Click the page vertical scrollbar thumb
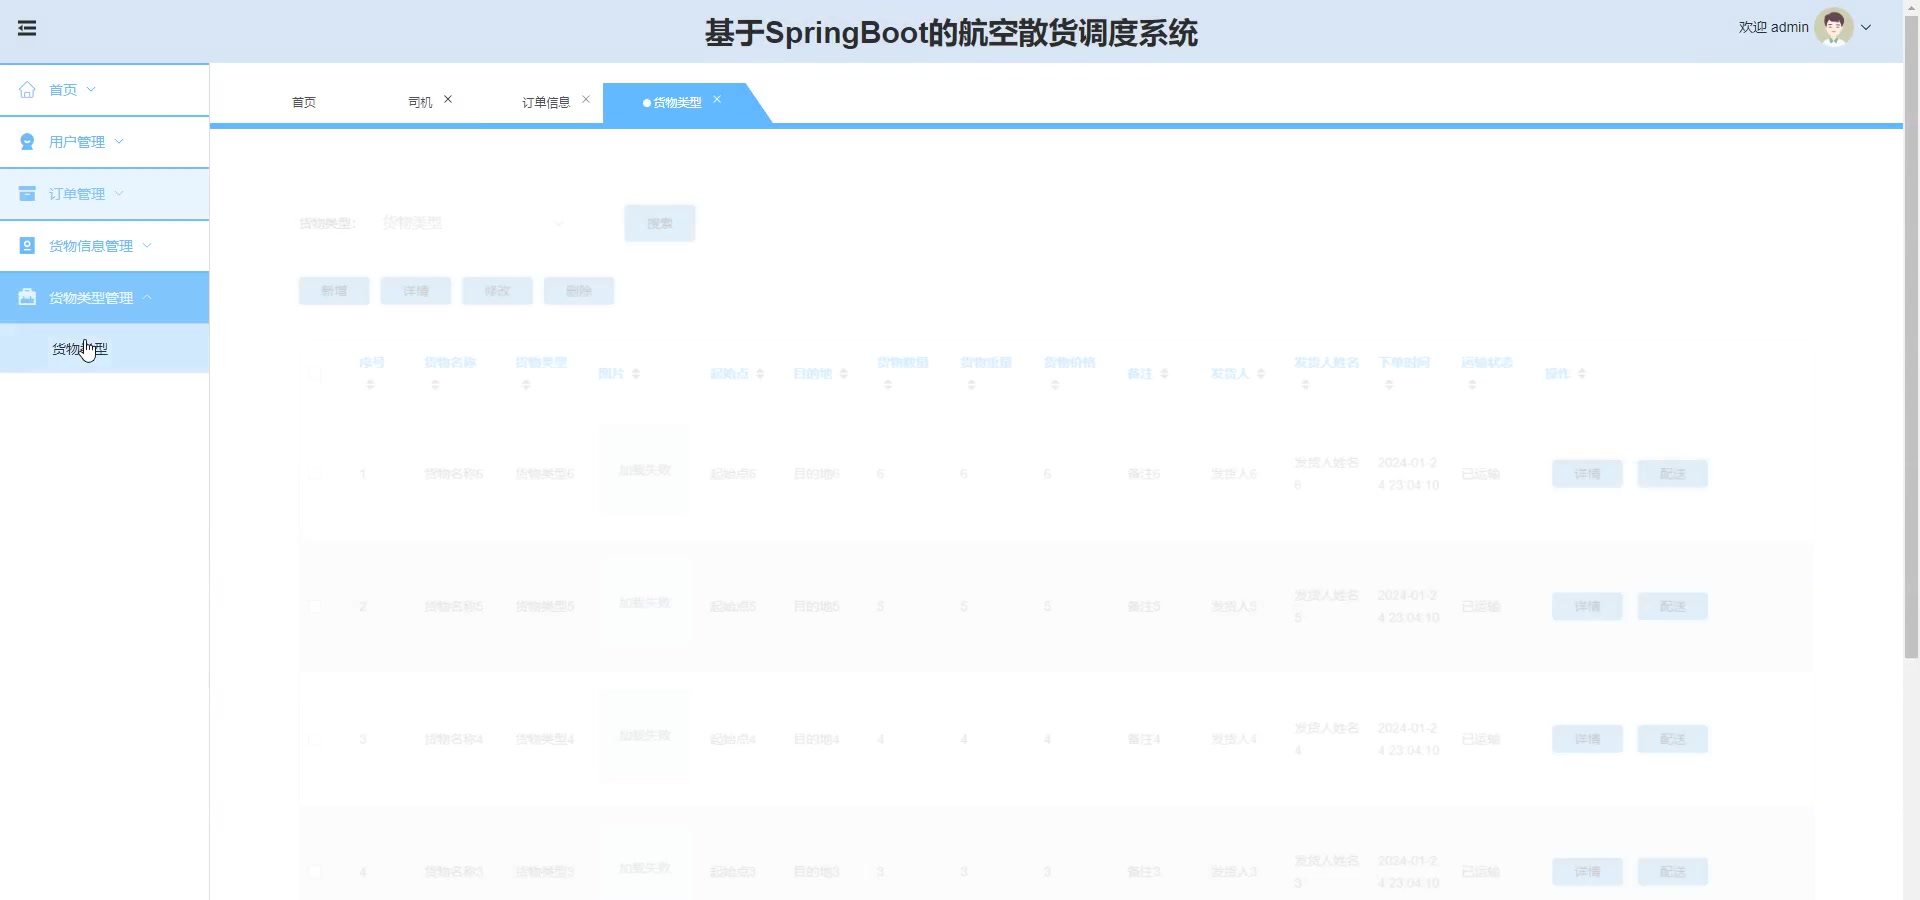This screenshot has width=1920, height=900. pos(1911,335)
